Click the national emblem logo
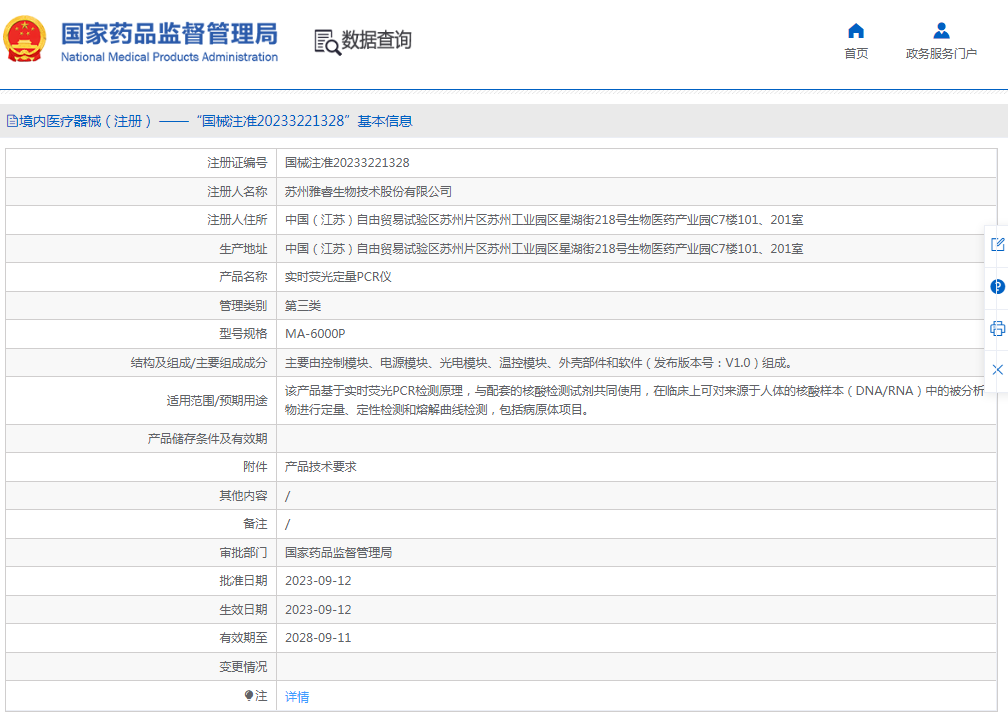The height and width of the screenshot is (717, 1008). click(x=25, y=39)
